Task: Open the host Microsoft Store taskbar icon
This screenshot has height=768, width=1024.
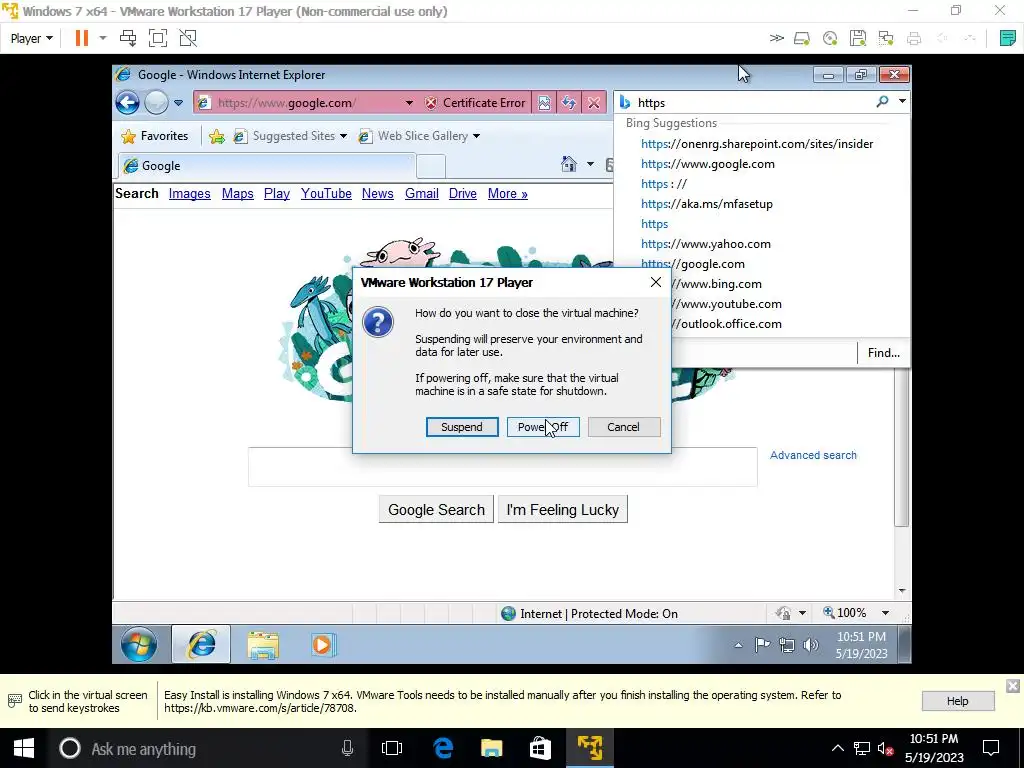Action: point(540,748)
